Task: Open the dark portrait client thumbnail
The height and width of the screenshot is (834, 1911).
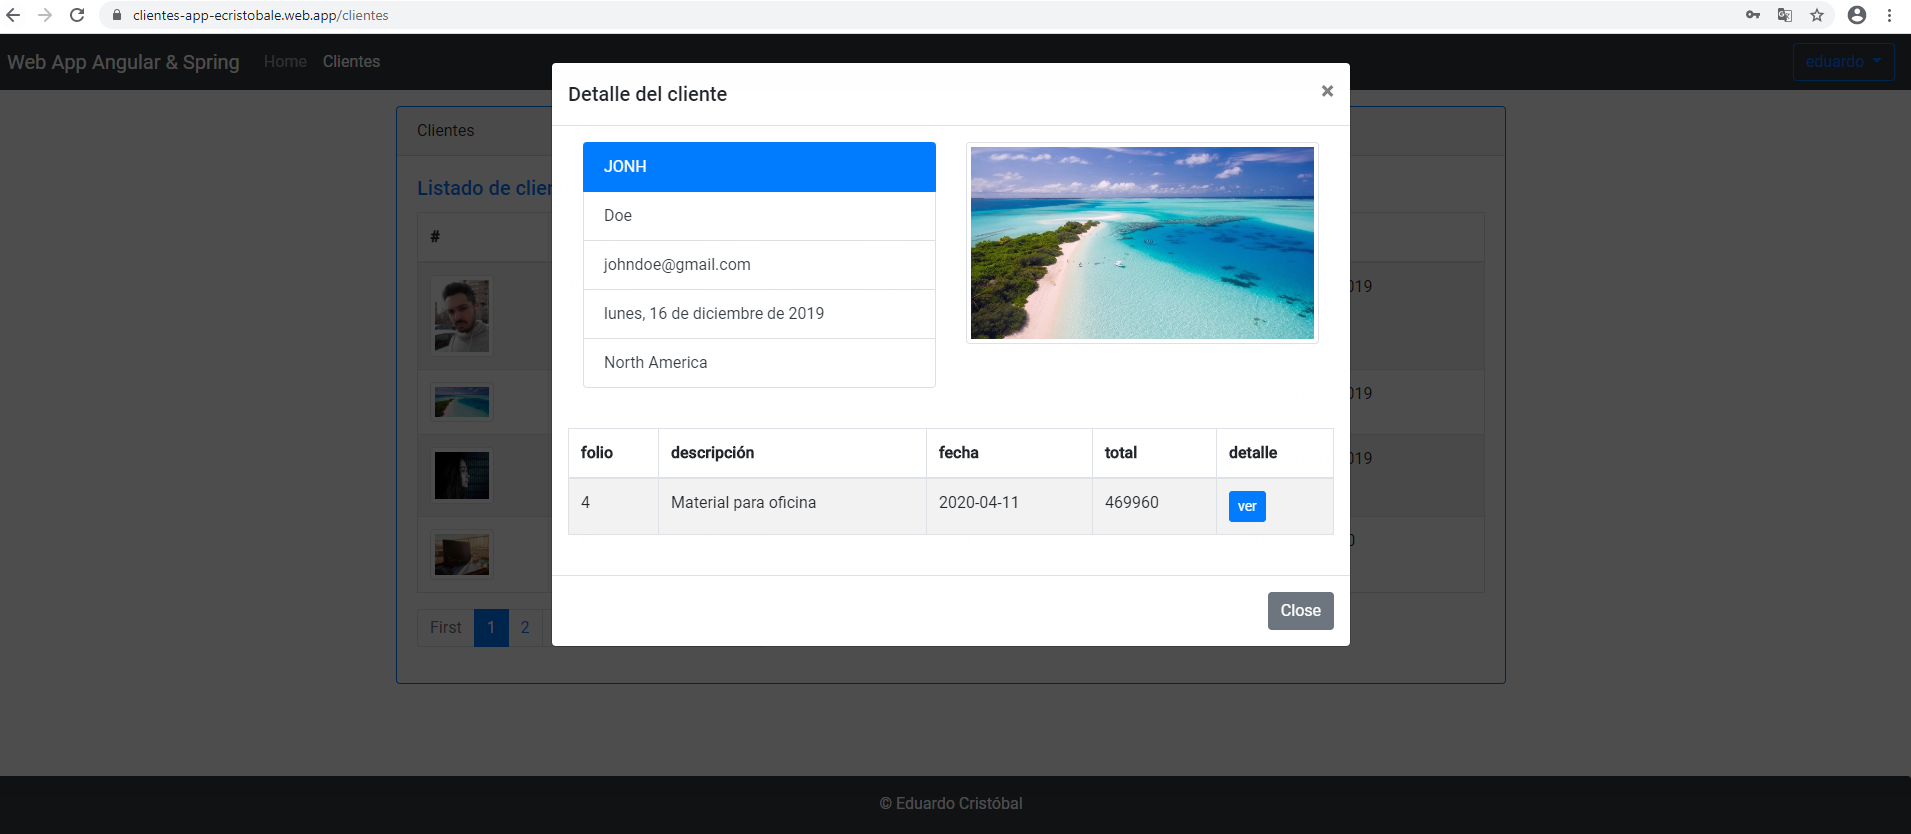Action: 462,475
